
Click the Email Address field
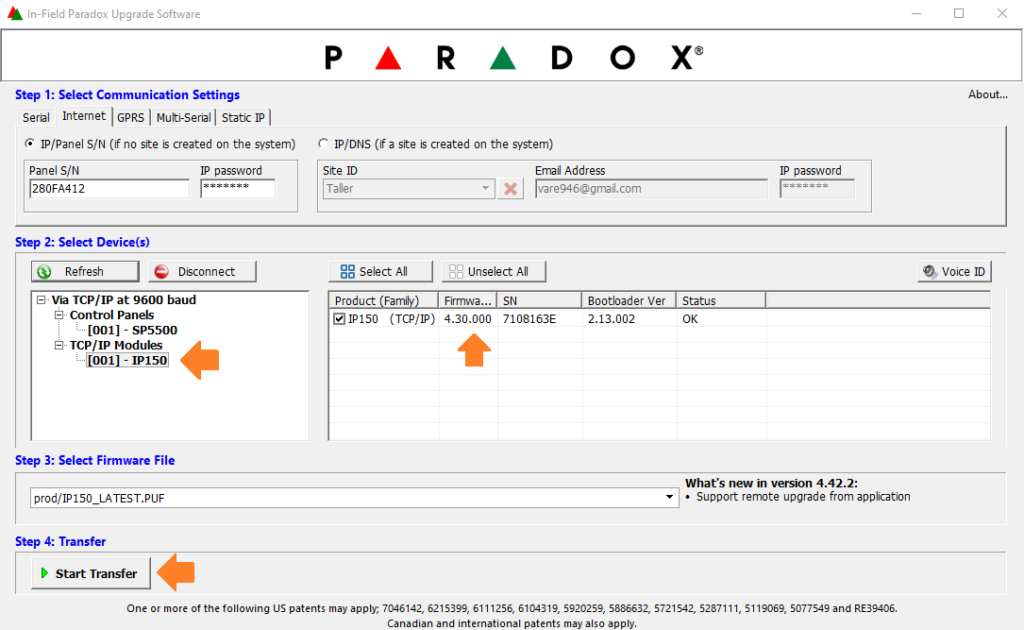point(651,189)
